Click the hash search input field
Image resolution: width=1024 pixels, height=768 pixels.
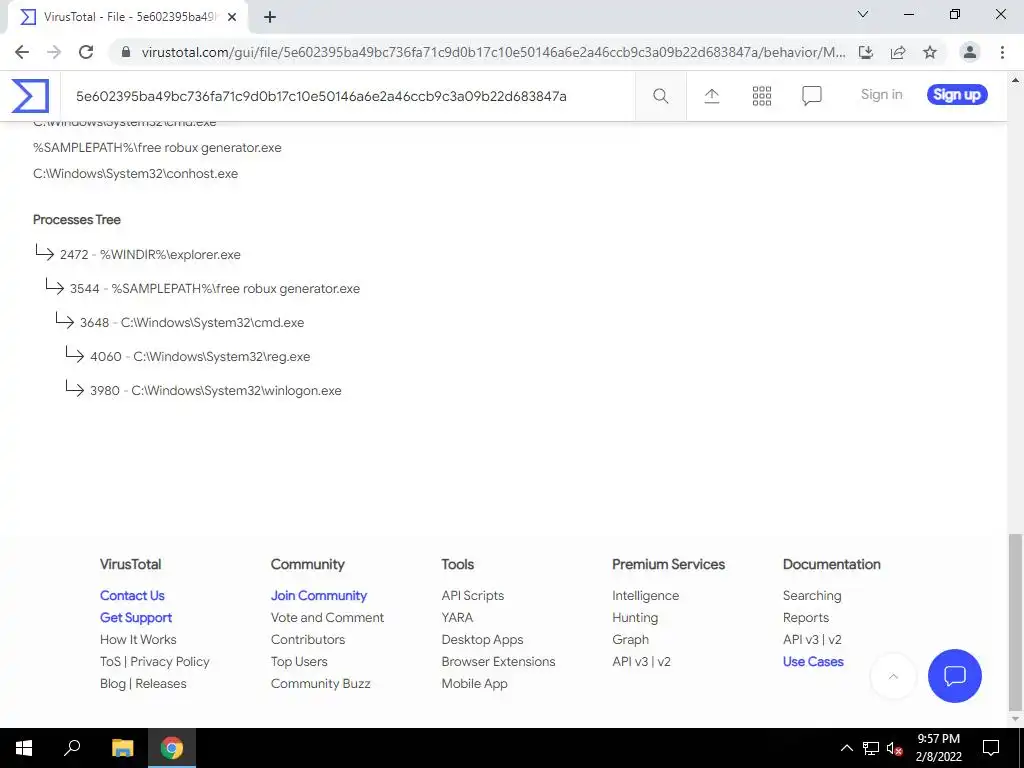[346, 96]
